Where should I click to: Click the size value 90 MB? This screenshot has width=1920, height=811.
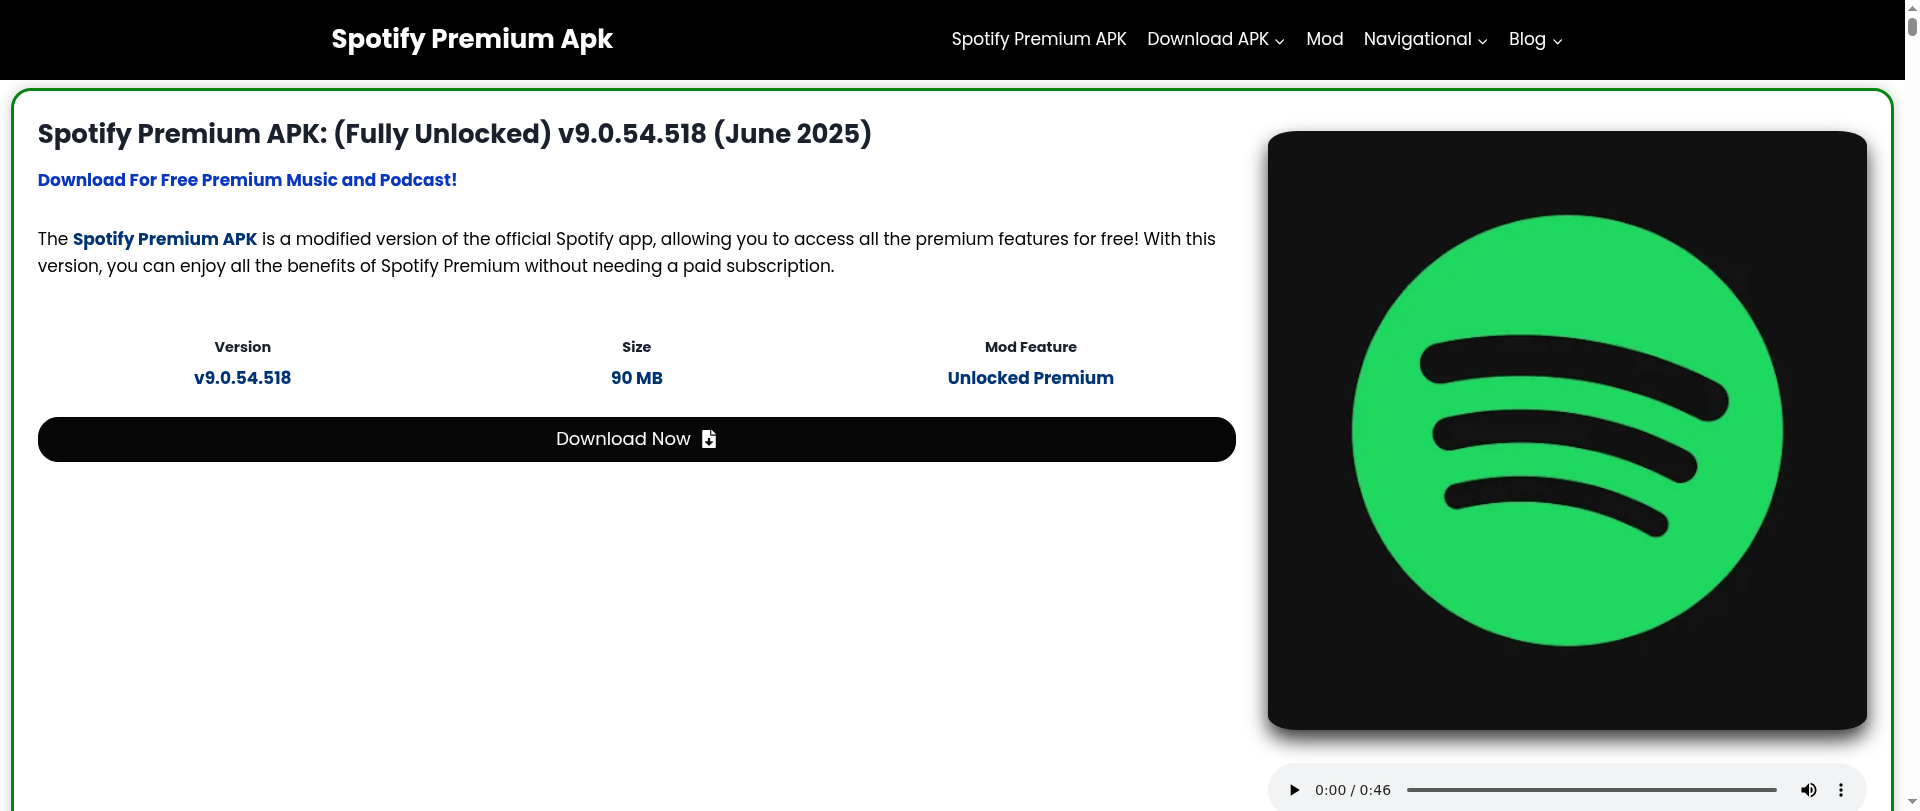637,378
